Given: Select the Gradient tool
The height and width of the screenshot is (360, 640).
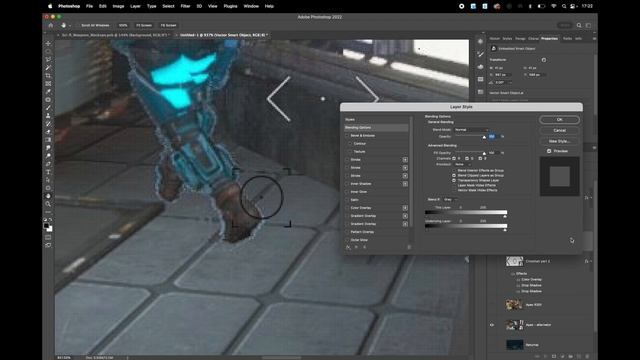Looking at the screenshot, I should click(x=48, y=140).
